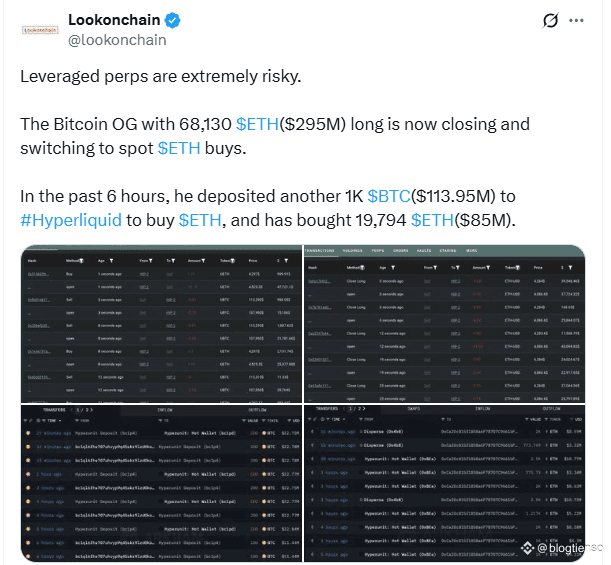Open the @lookonchain handle link
Screen dimensions: 611x565
117,40
